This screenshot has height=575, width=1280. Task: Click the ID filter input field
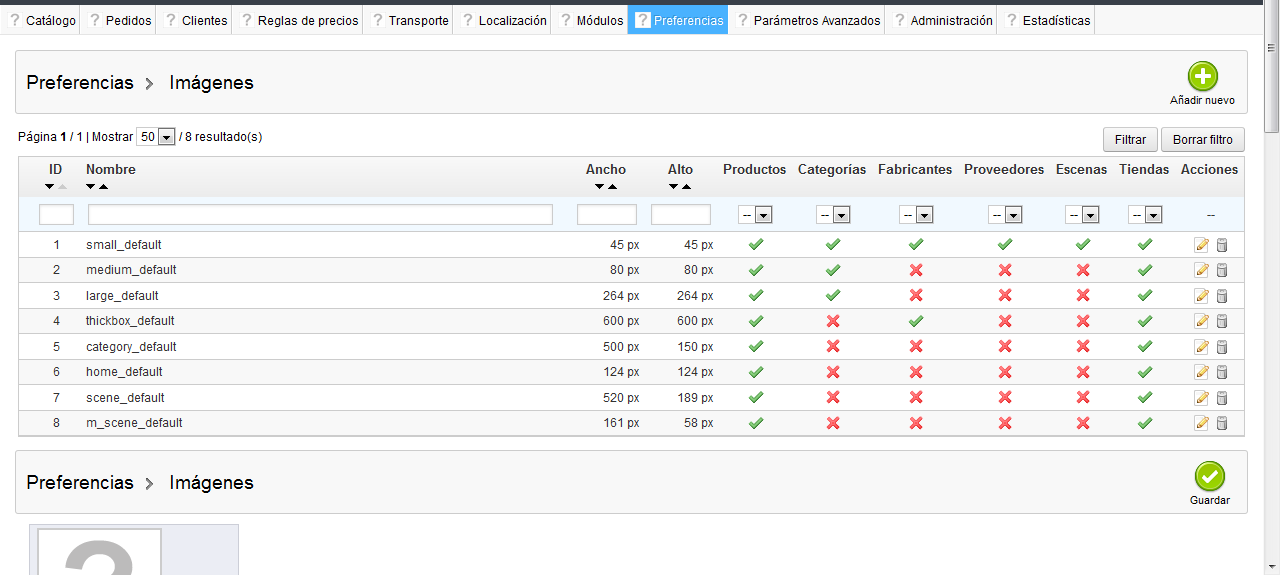[56, 214]
